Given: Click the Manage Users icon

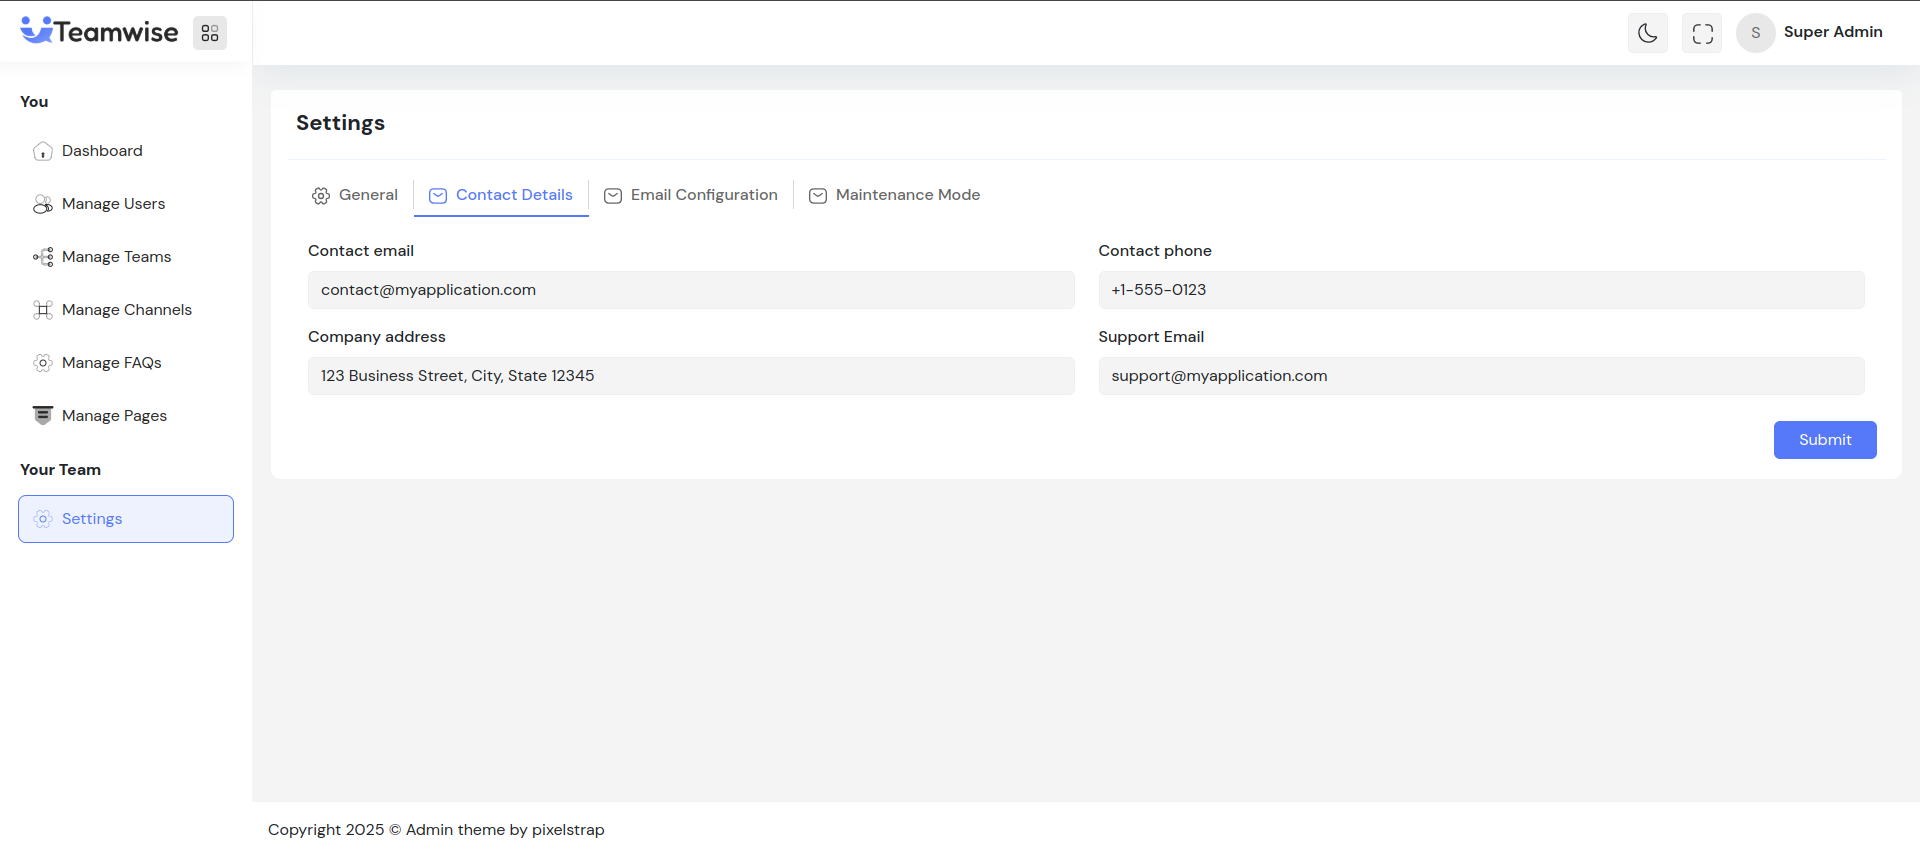Looking at the screenshot, I should [x=43, y=204].
